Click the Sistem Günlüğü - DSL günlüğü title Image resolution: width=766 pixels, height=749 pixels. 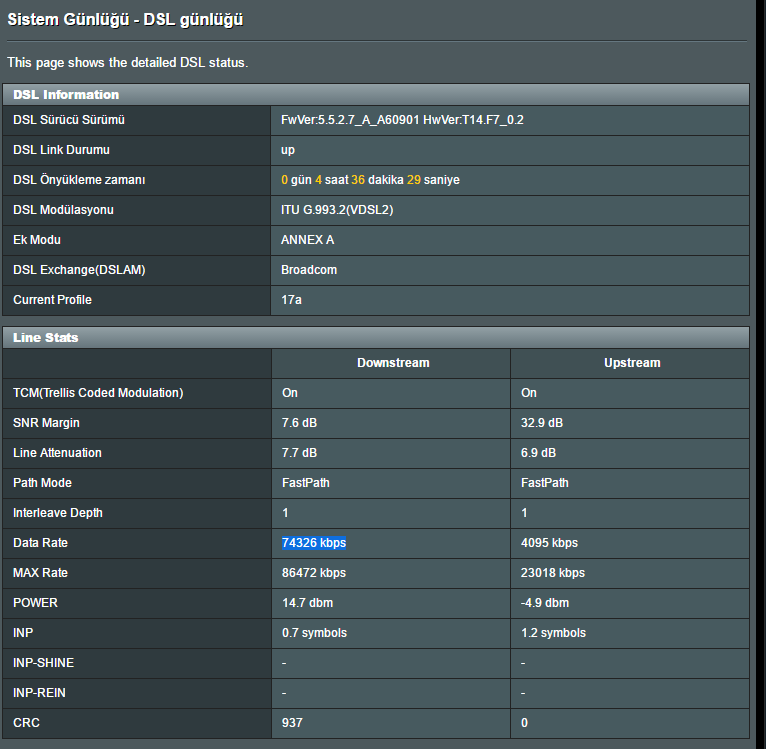tap(125, 20)
